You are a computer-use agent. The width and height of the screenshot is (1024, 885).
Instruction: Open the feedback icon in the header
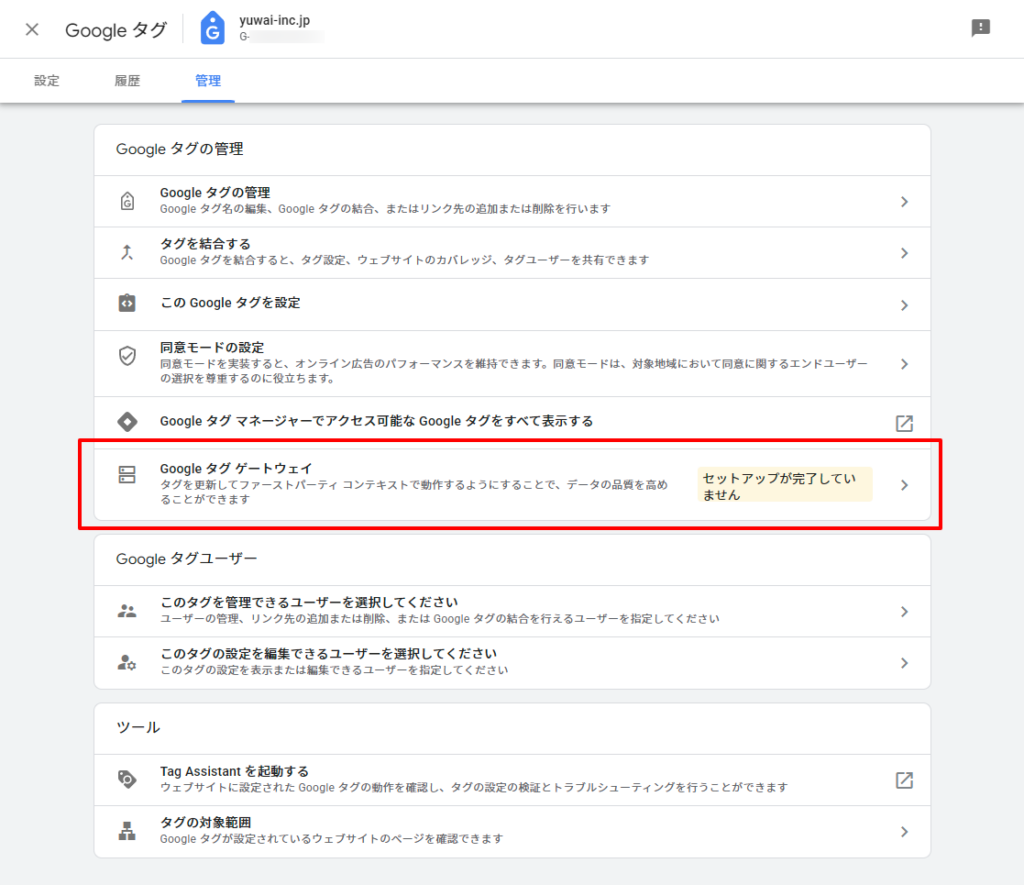point(980,28)
